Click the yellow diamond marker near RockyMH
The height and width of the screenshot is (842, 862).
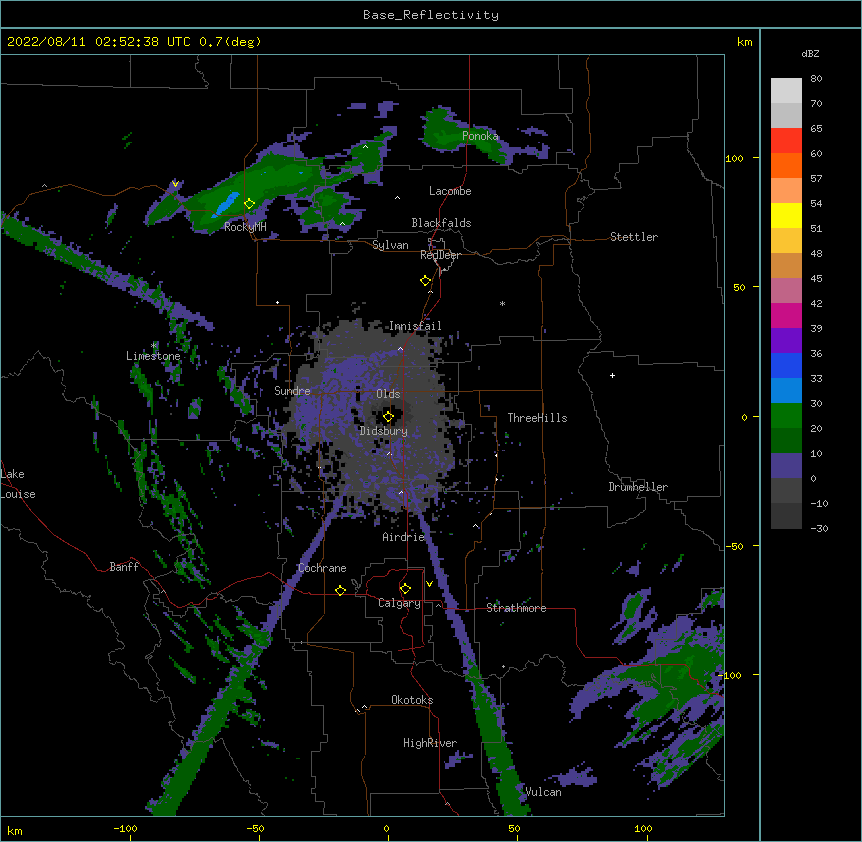tap(249, 204)
